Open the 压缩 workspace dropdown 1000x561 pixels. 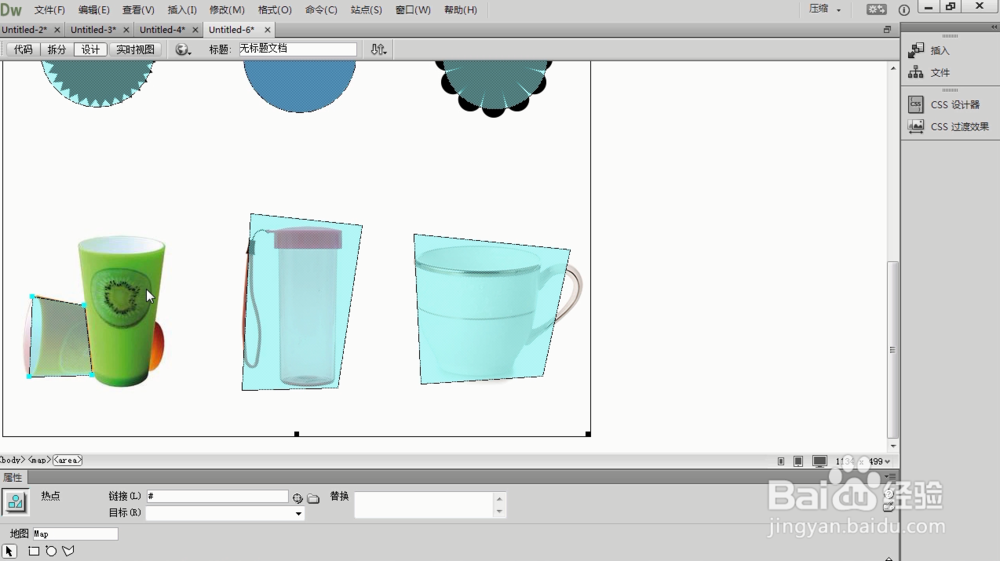pyautogui.click(x=825, y=10)
